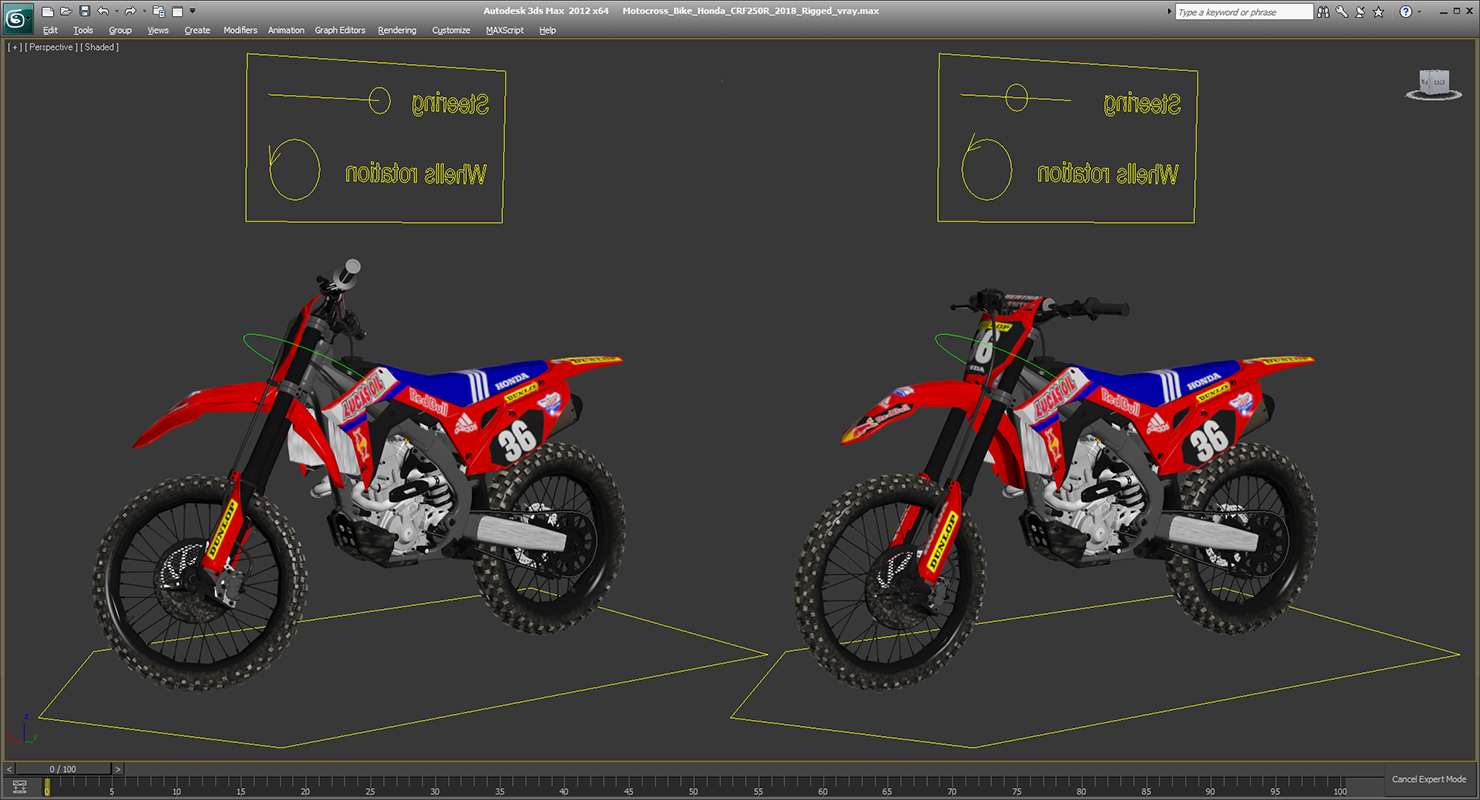Open the Animation menu
Image resolution: width=1480 pixels, height=800 pixels.
286,30
